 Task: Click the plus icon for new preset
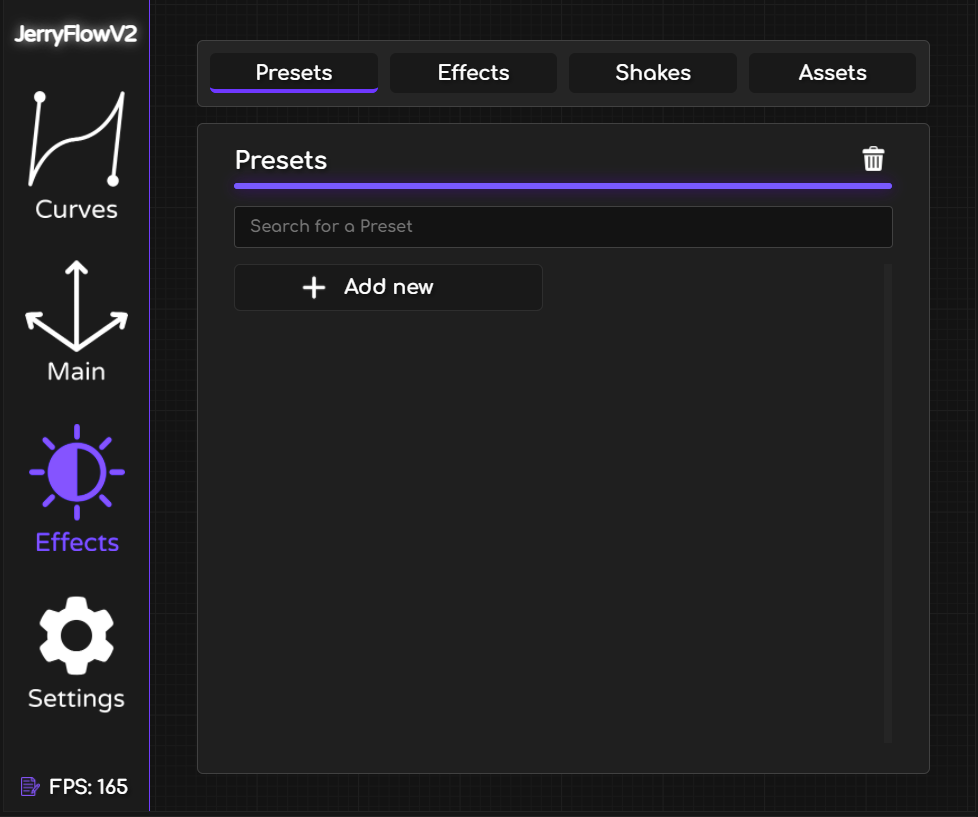[x=314, y=288]
